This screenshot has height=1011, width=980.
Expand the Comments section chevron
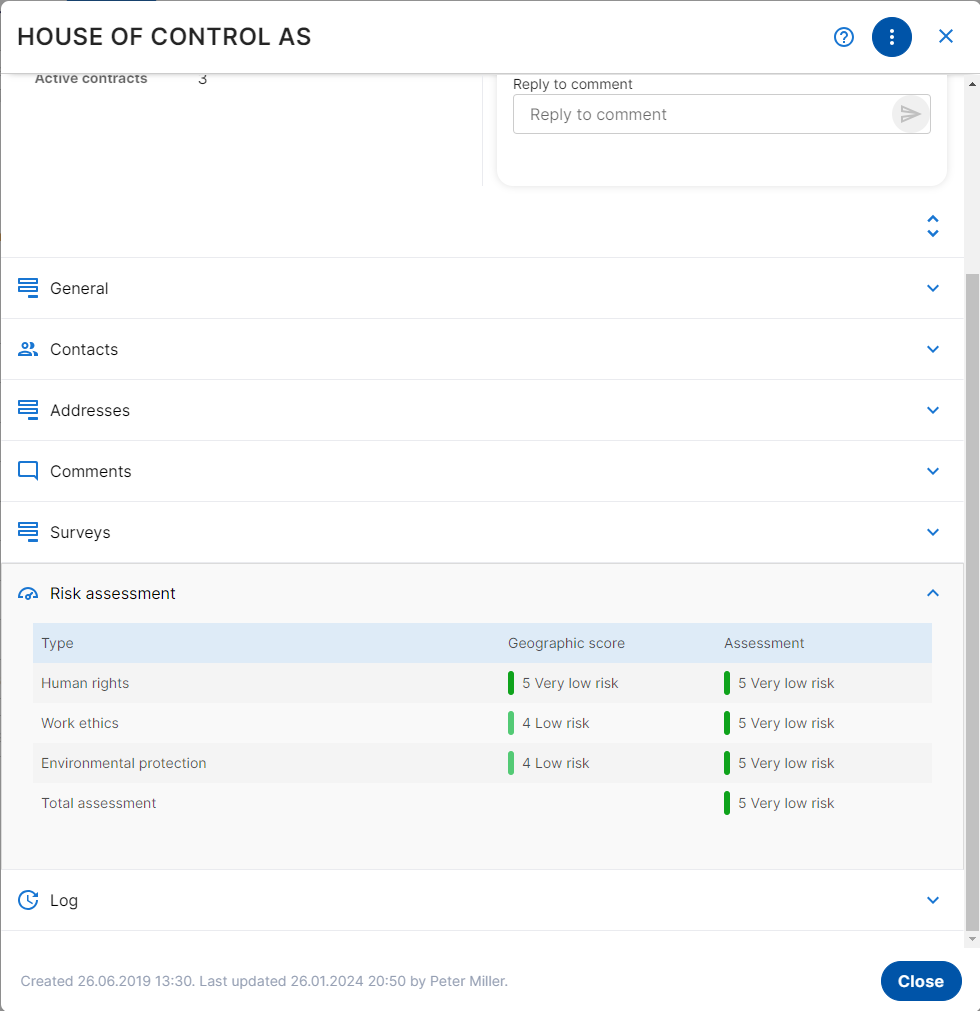point(933,471)
